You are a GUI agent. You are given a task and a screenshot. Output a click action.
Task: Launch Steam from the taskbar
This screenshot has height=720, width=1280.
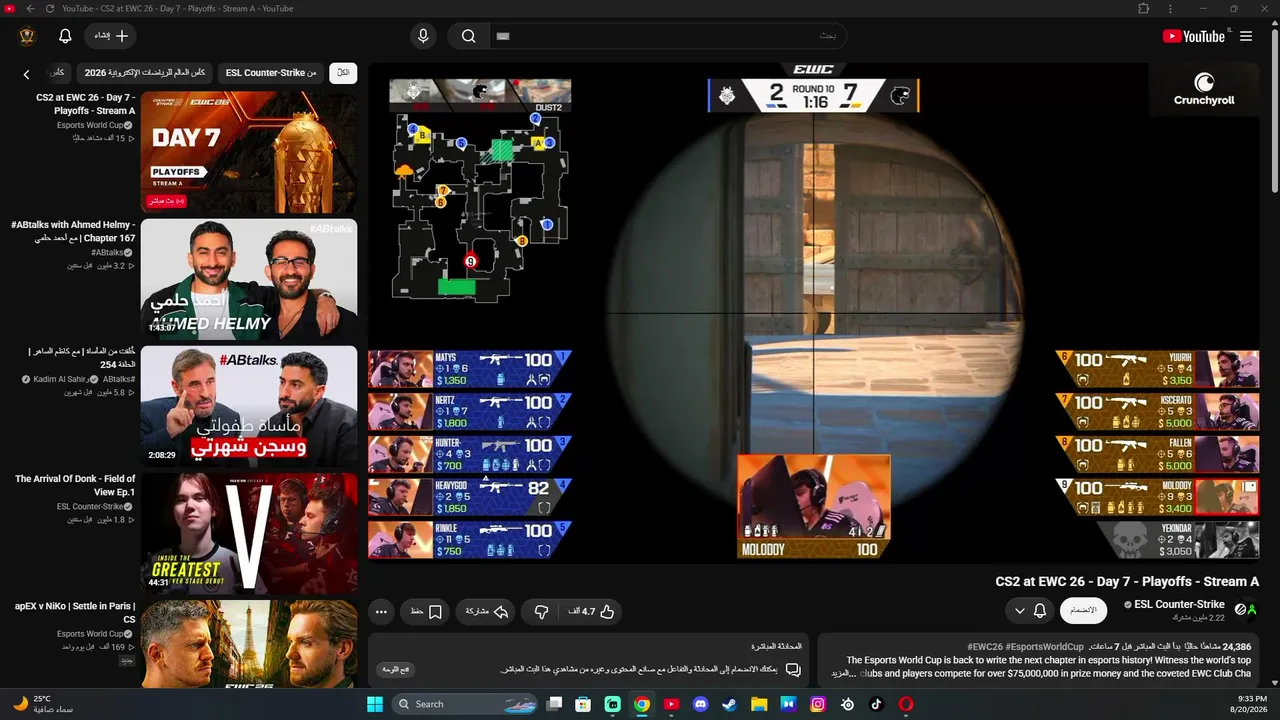(729, 704)
